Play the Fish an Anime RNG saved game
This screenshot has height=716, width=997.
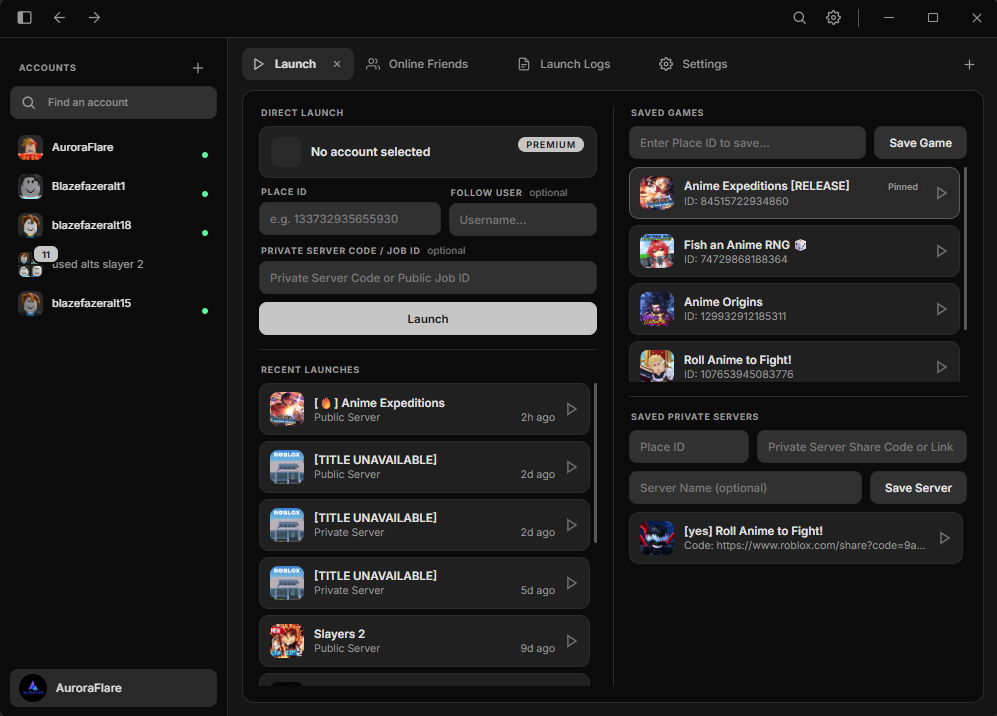coord(942,251)
